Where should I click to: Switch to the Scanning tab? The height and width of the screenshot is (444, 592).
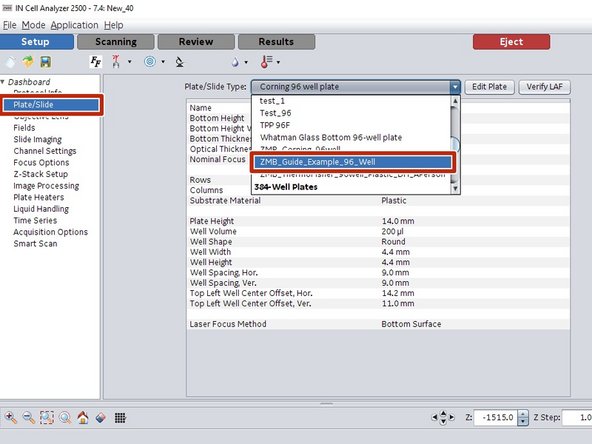click(x=116, y=42)
